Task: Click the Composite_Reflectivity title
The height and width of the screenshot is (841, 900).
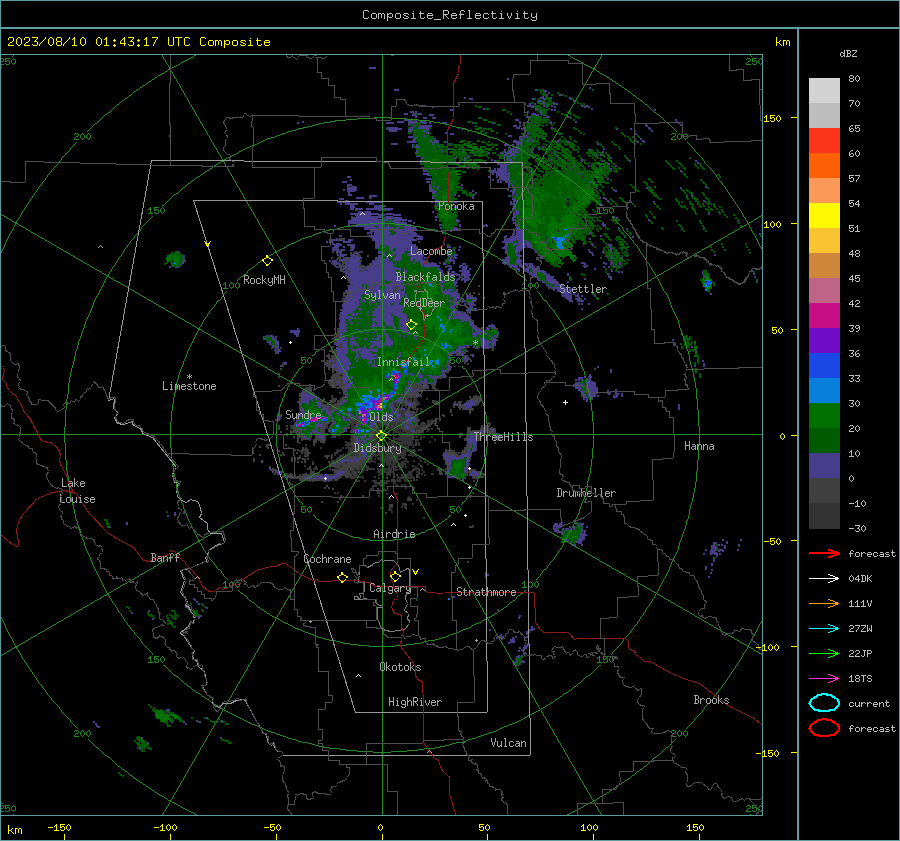Action: click(449, 15)
